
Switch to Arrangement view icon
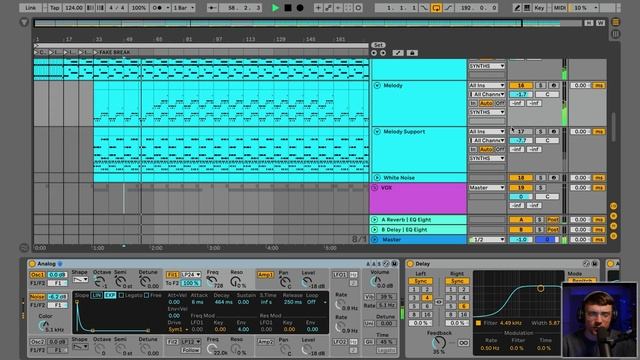point(615,22)
